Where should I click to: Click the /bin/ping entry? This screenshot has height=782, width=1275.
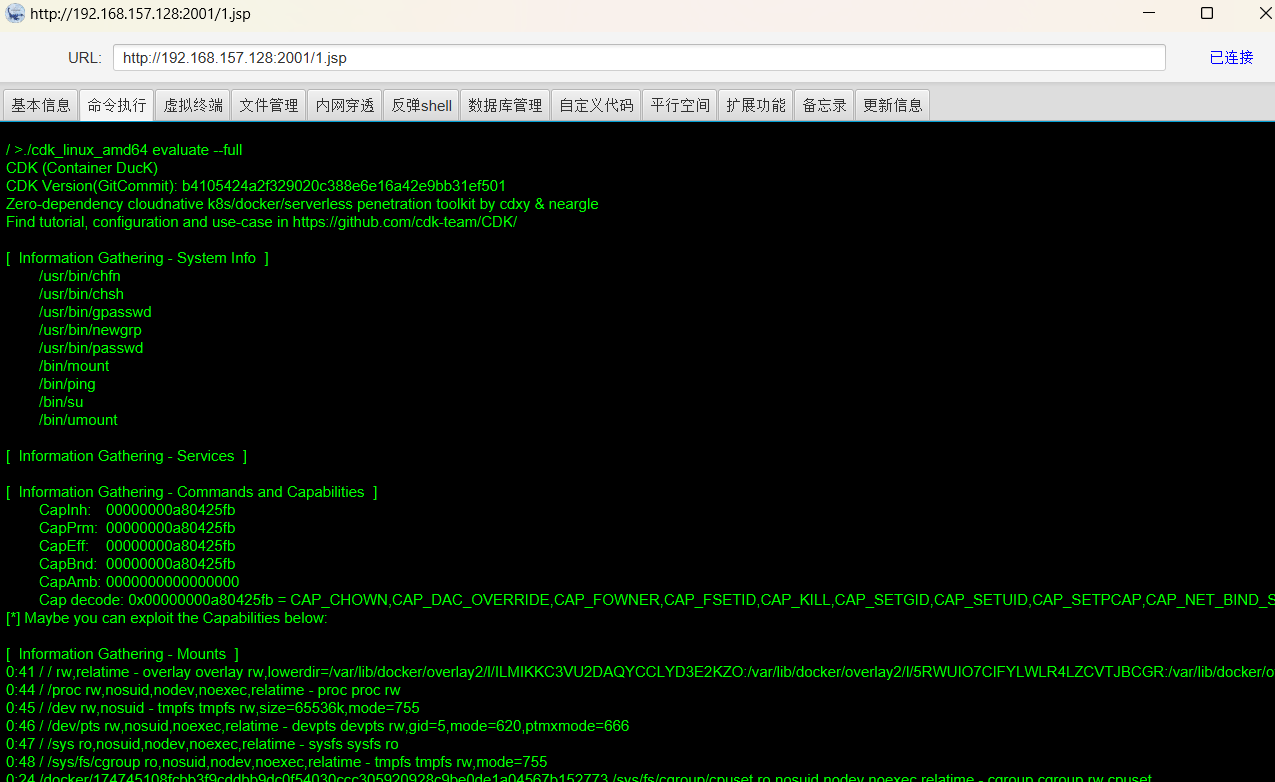67,384
